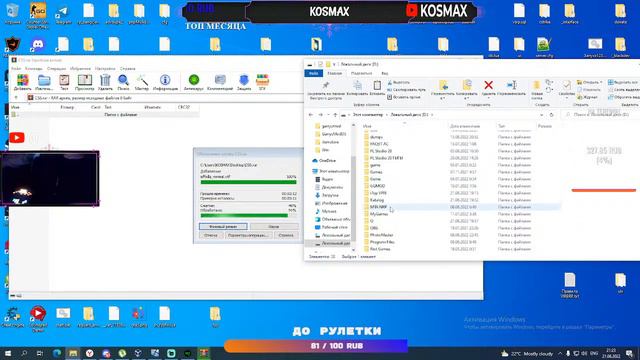Click Explorer's New folder ribbon icon
This screenshot has width=640, height=360.
pyautogui.click(x=536, y=86)
